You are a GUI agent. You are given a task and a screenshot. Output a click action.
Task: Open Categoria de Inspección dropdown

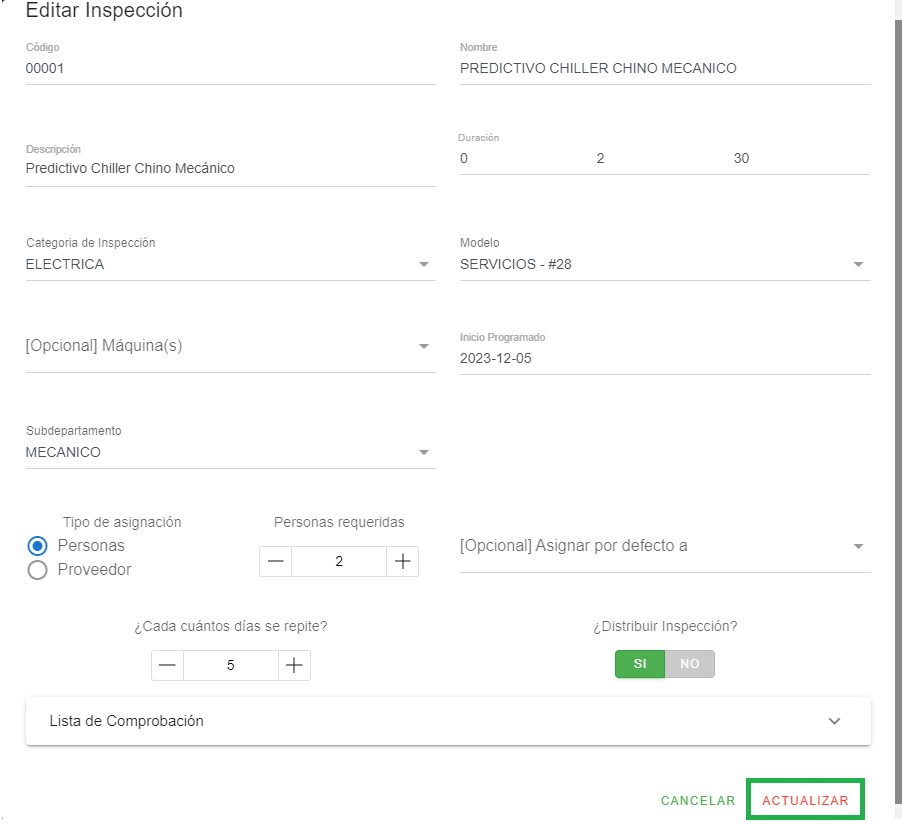[230, 265]
